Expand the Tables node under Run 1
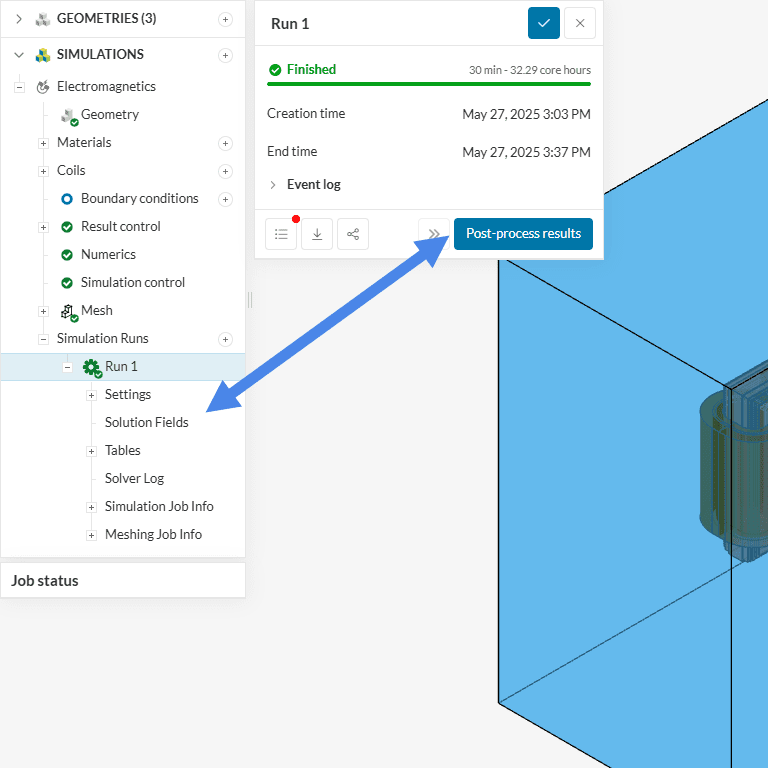This screenshot has height=768, width=768. point(91,451)
